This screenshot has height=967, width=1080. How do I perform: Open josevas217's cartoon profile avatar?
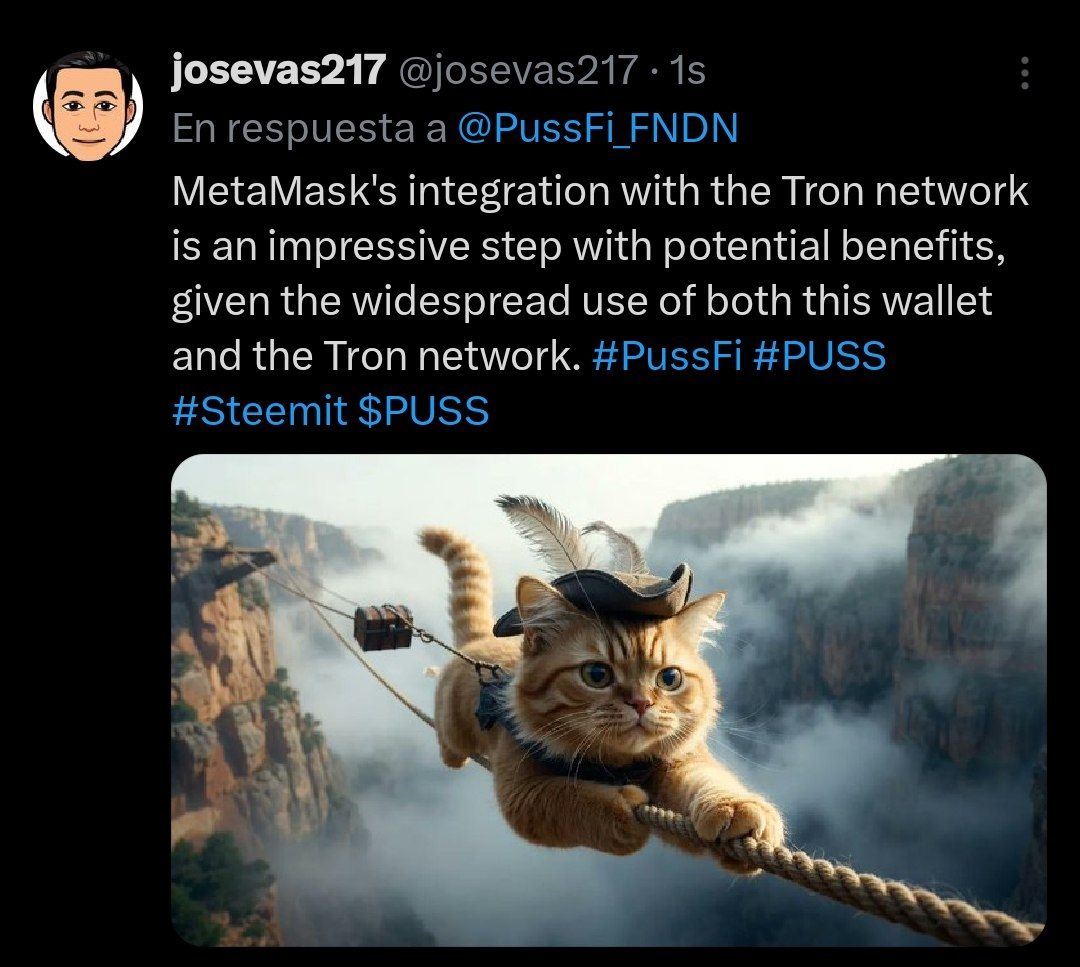click(x=88, y=107)
